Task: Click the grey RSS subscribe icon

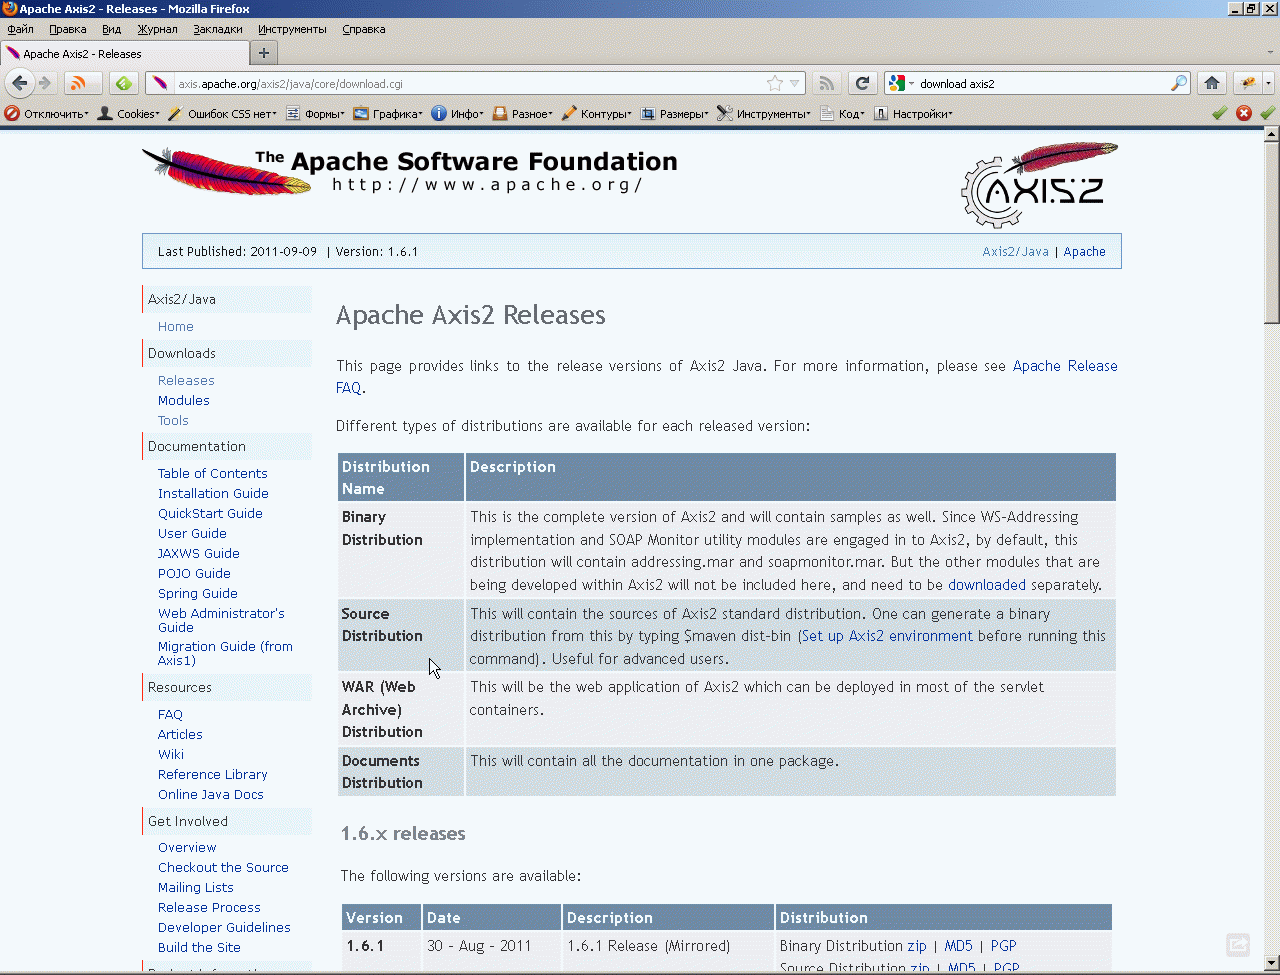Action: click(x=826, y=83)
